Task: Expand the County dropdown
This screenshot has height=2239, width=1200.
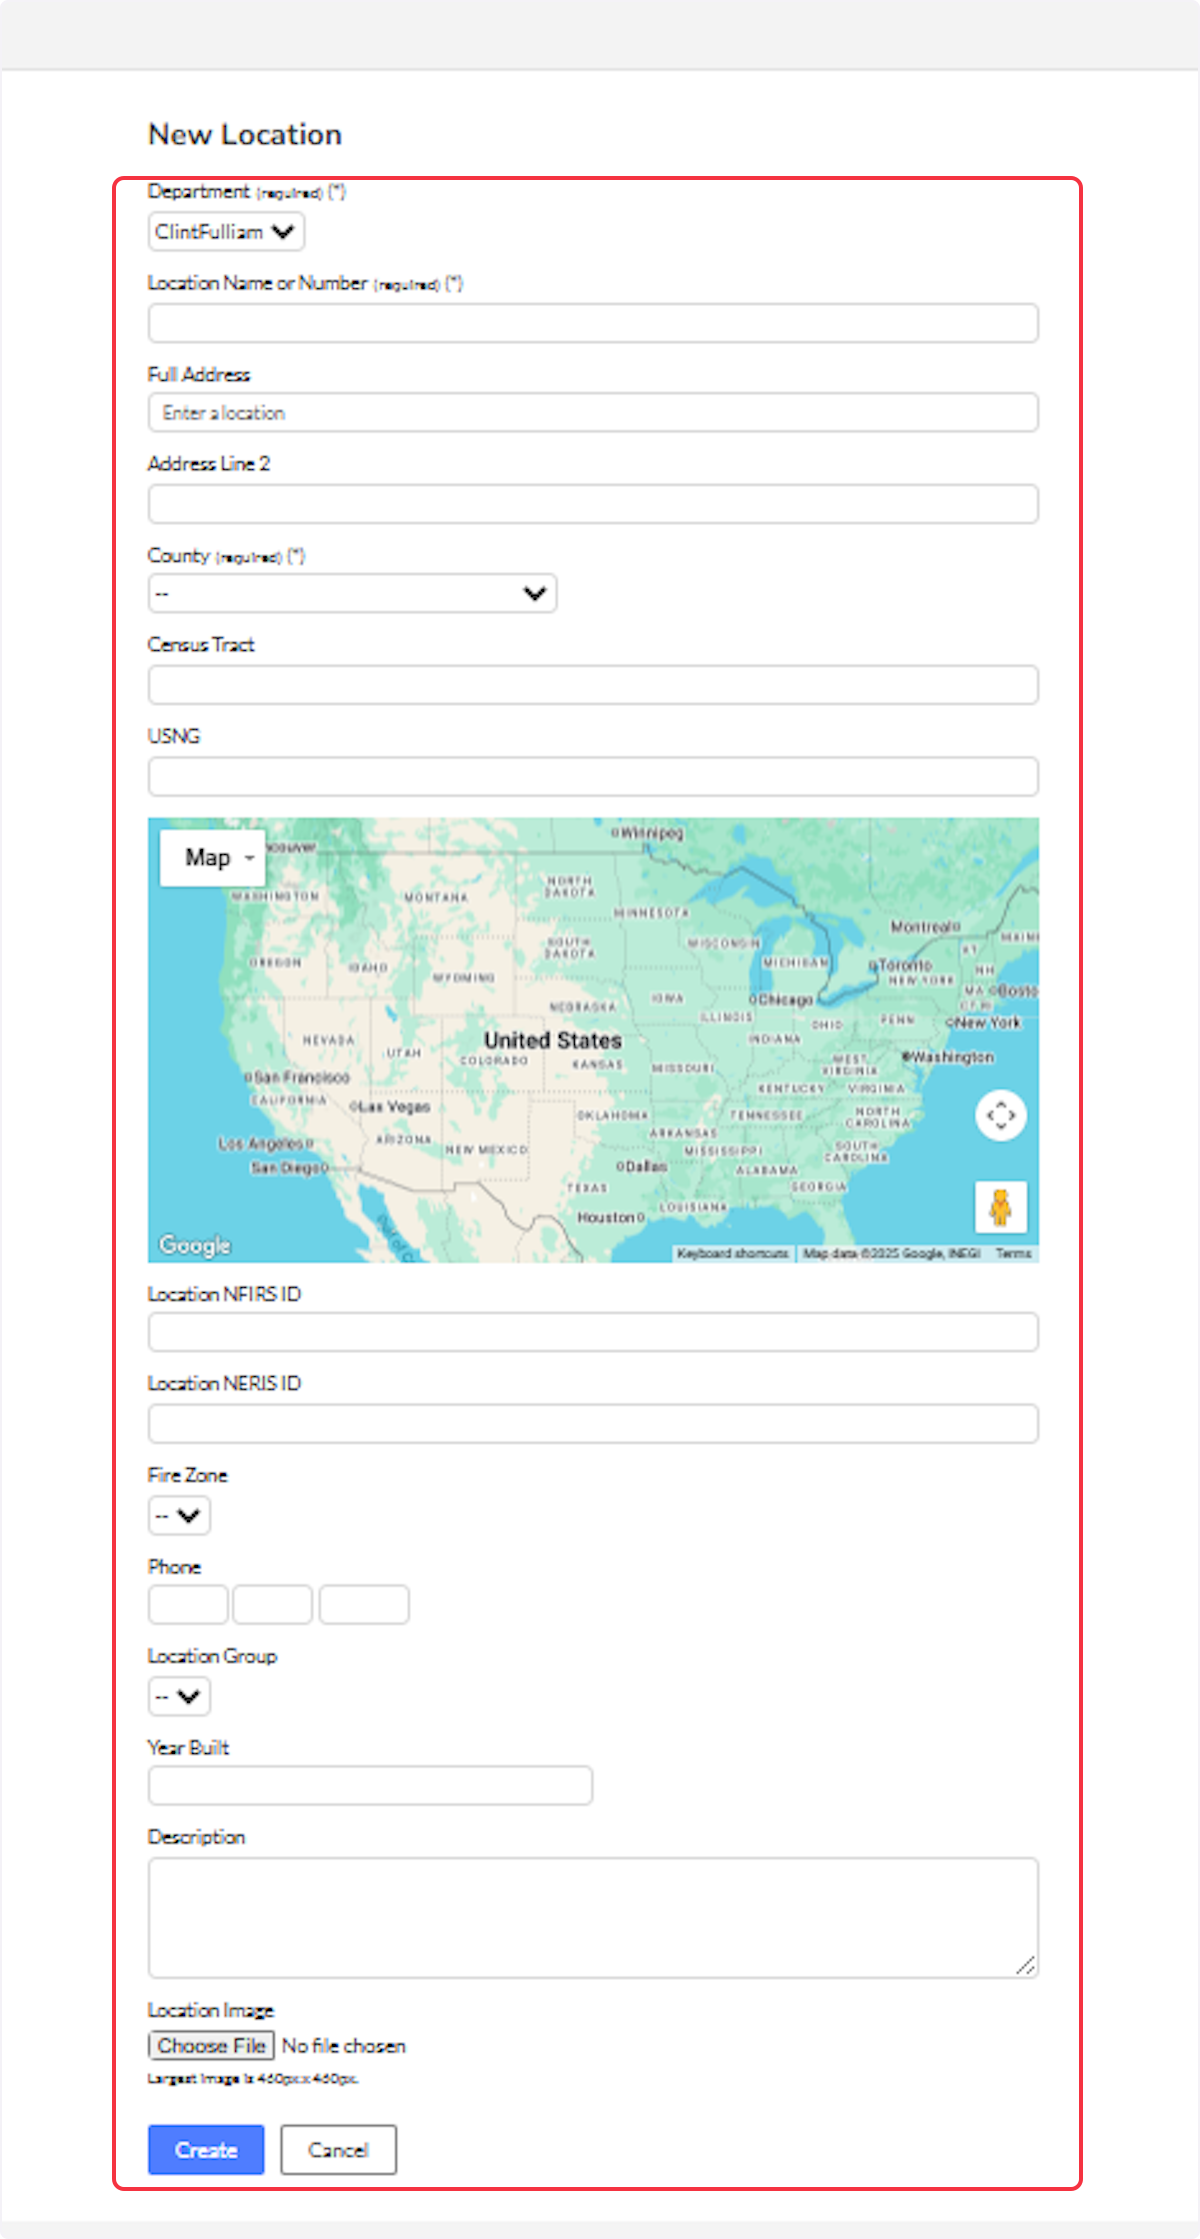Action: click(x=352, y=593)
